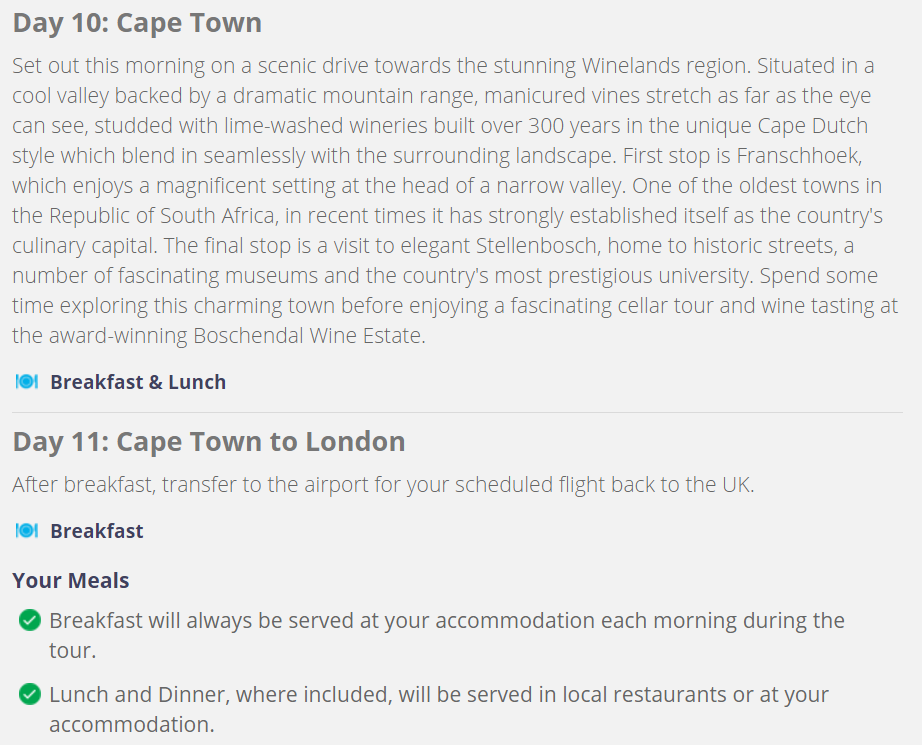
Task: Click the Cape Dutch text in the paragraph
Action: (813, 126)
